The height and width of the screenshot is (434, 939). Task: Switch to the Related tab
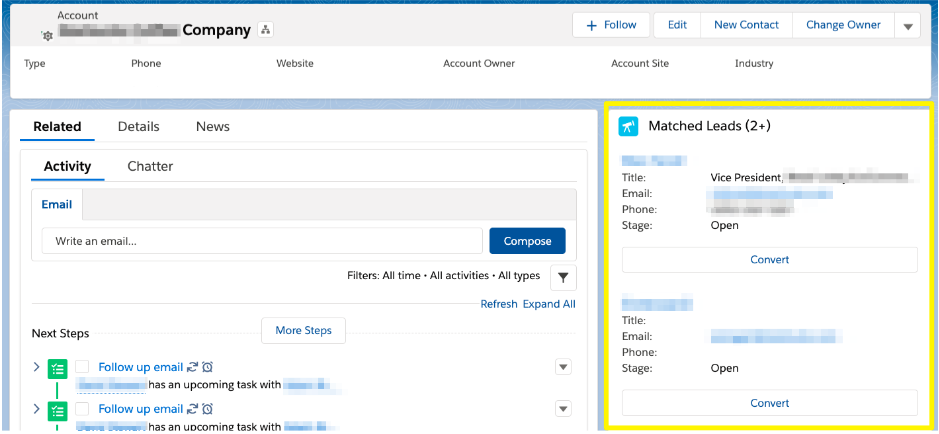[57, 126]
